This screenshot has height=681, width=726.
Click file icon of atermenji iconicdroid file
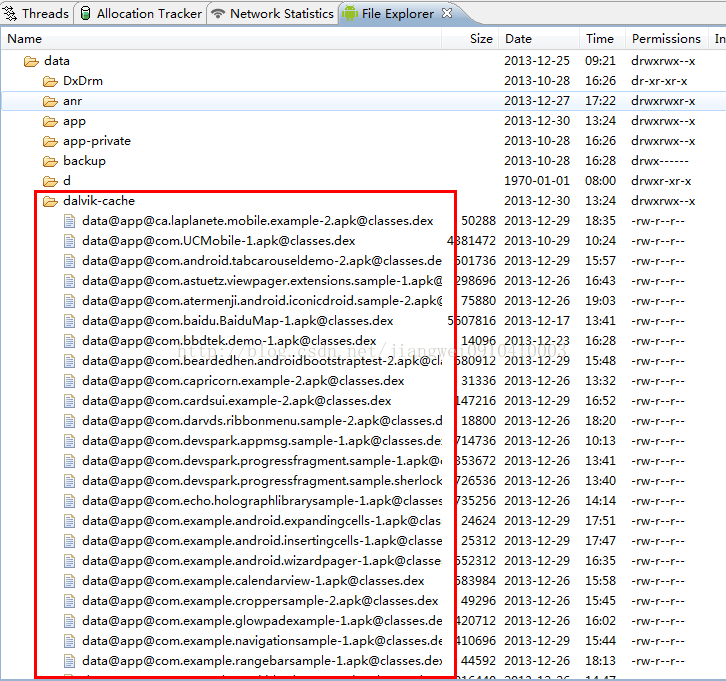pos(69,301)
